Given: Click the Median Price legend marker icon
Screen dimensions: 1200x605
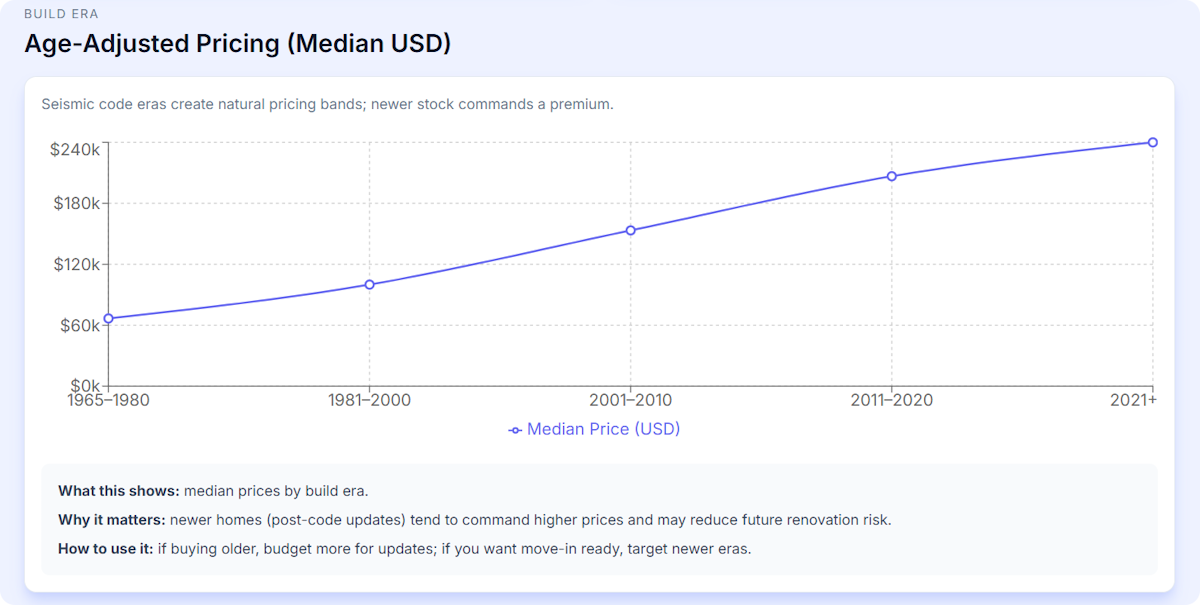Looking at the screenshot, I should click(x=515, y=430).
